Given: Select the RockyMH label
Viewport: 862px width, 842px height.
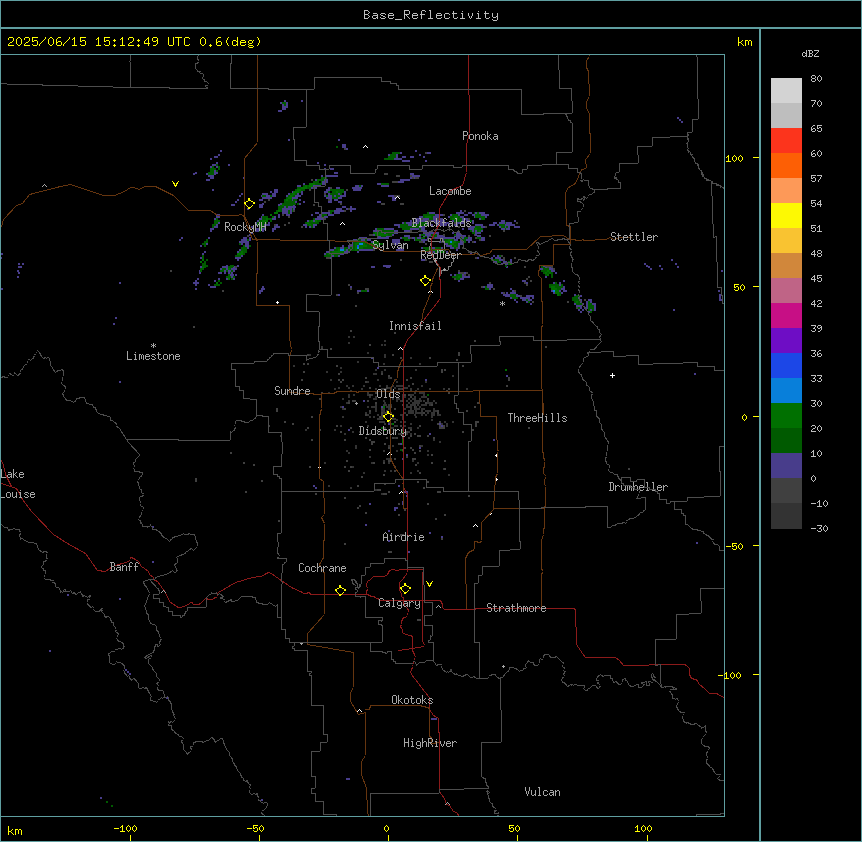Looking at the screenshot, I should pos(245,227).
